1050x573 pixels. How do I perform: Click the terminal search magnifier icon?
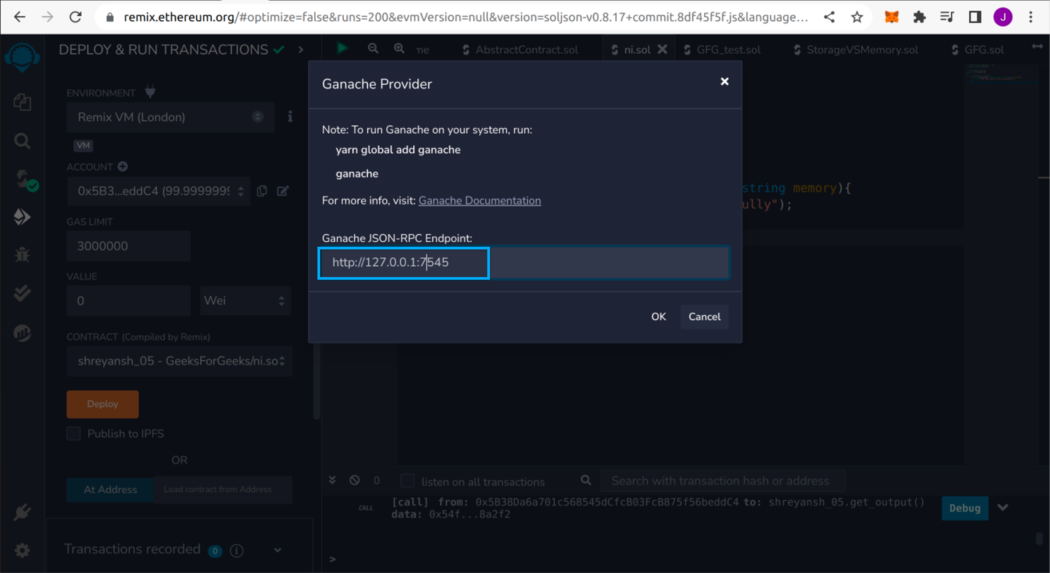pyautogui.click(x=586, y=480)
